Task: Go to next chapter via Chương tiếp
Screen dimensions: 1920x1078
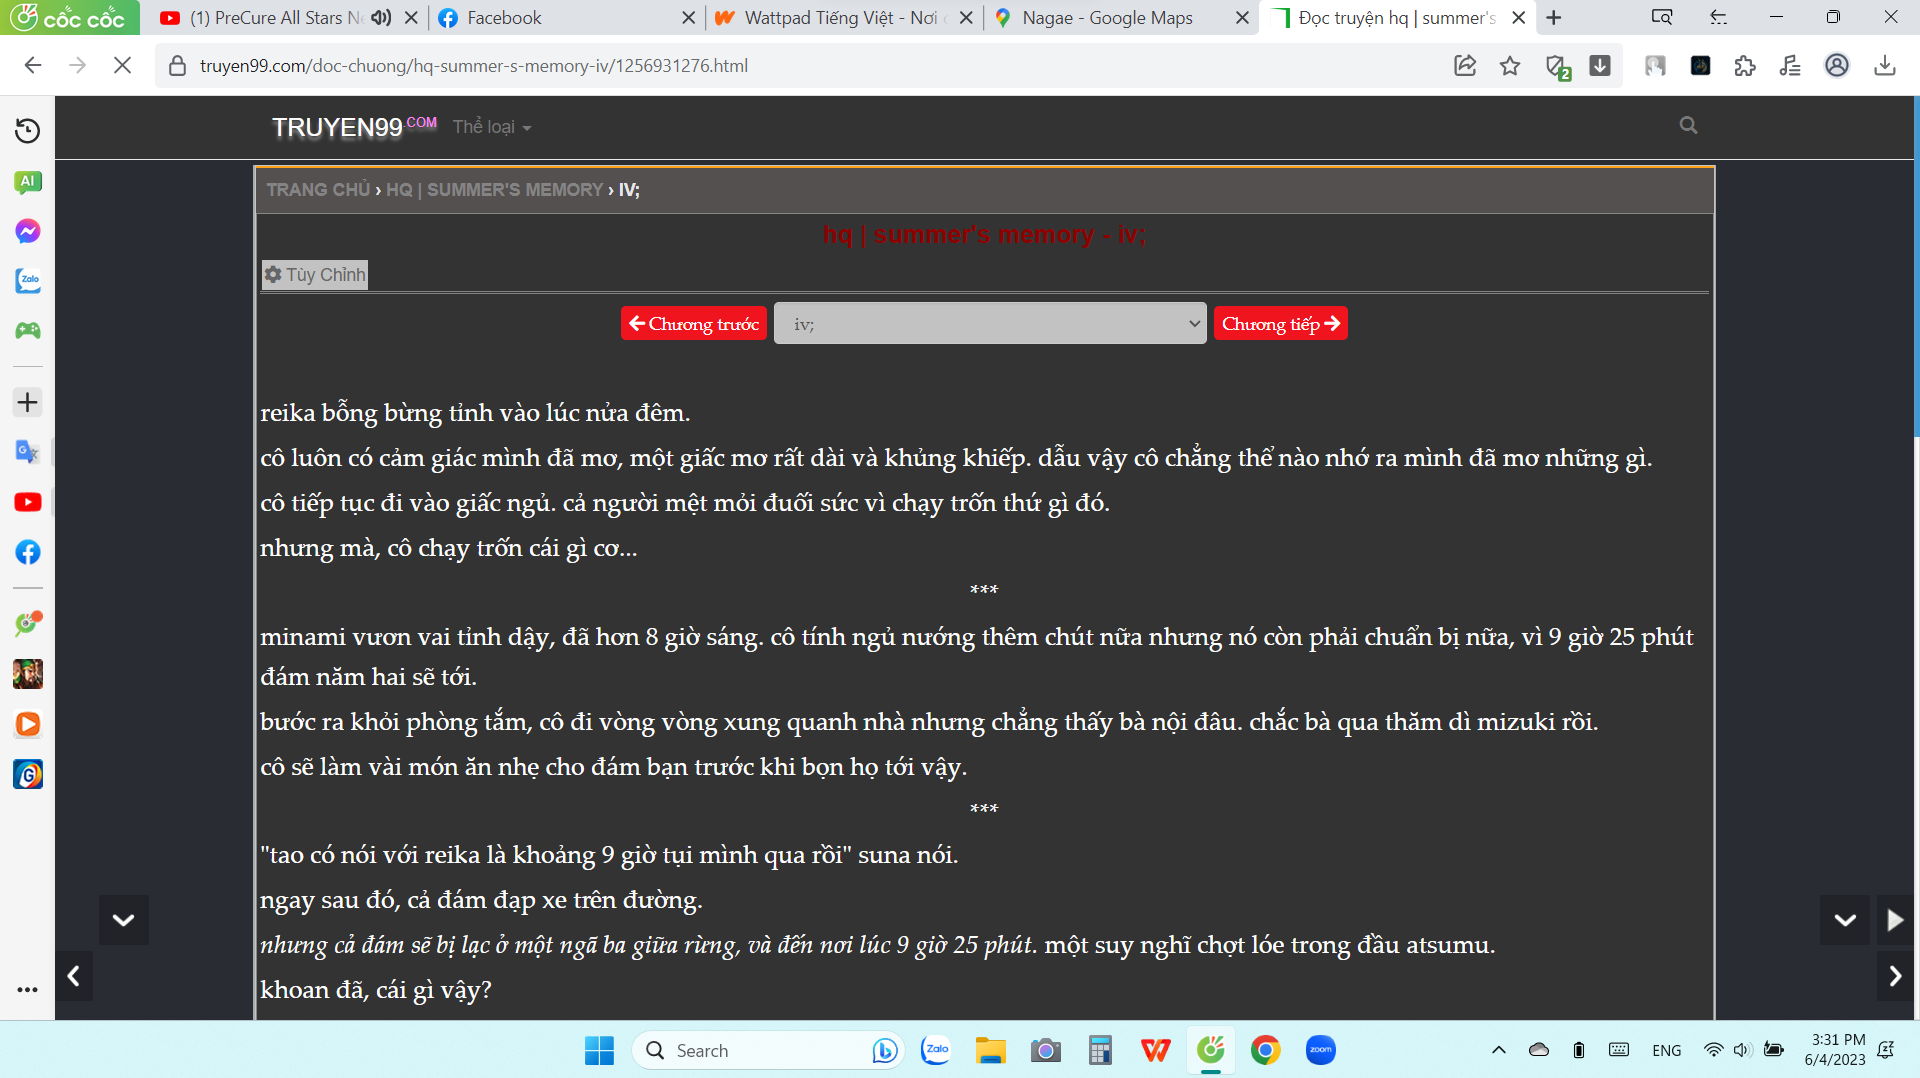Action: pos(1281,324)
